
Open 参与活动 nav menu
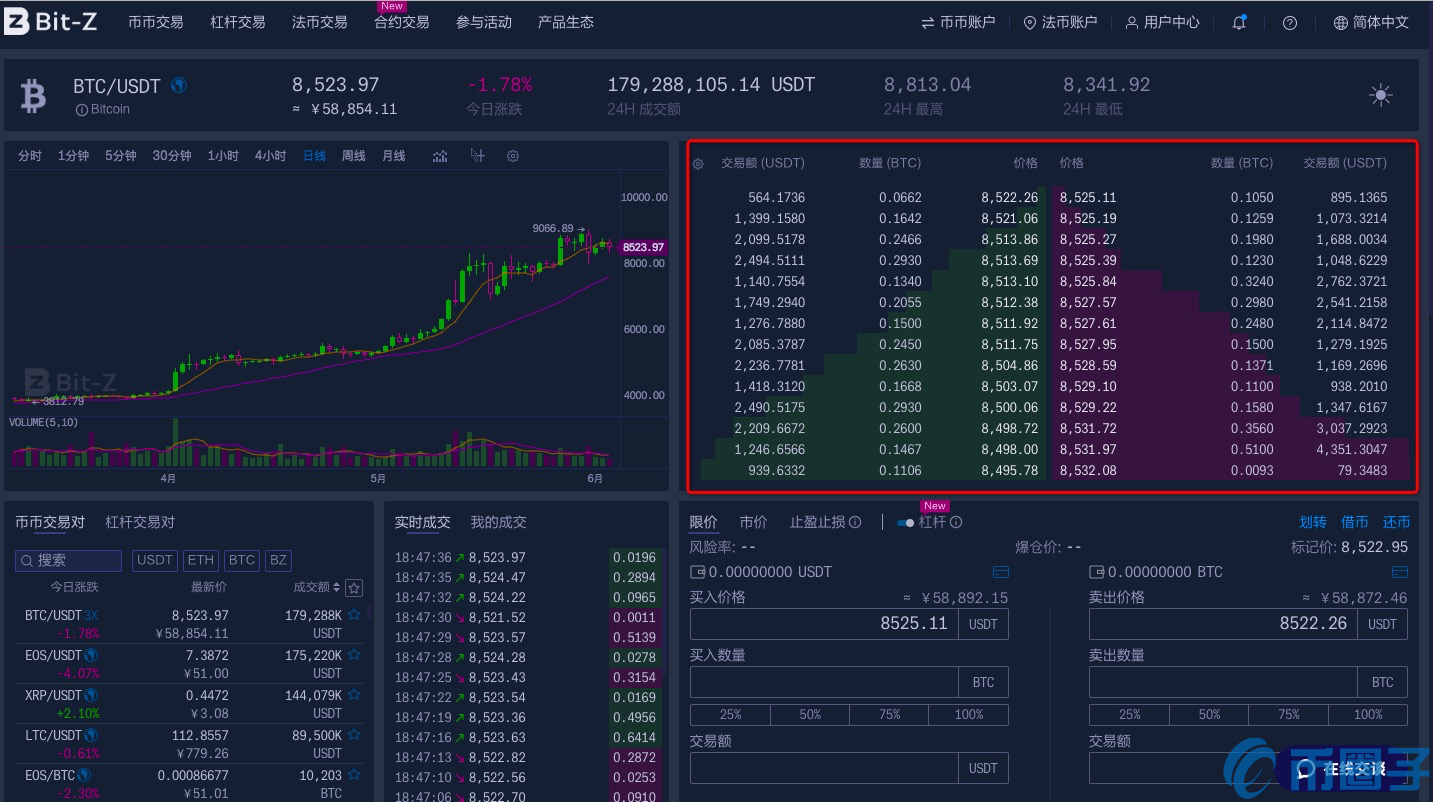point(484,22)
